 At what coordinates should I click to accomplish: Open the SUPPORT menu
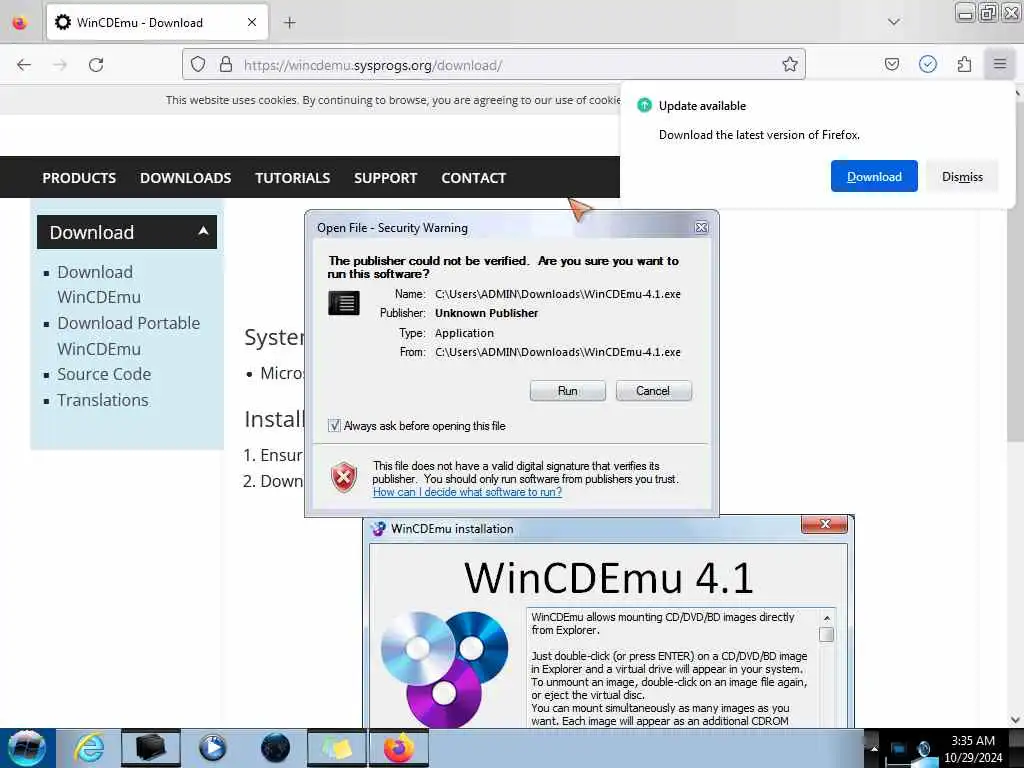pyautogui.click(x=385, y=178)
